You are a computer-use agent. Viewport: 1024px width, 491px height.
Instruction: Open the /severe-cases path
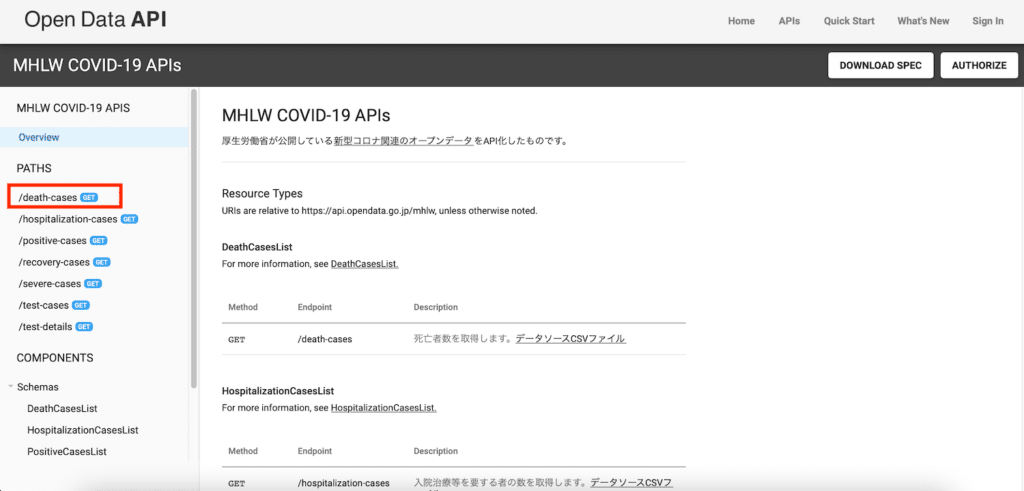click(50, 283)
